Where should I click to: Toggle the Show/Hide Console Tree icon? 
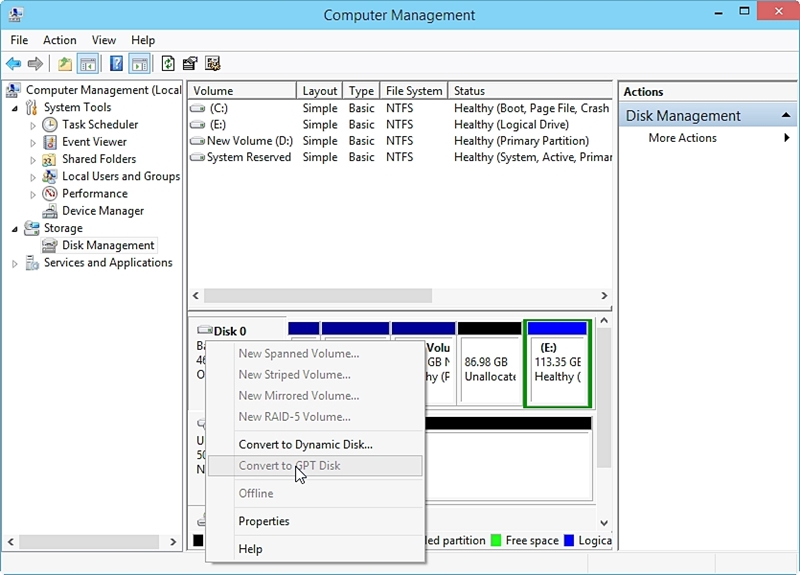(88, 64)
